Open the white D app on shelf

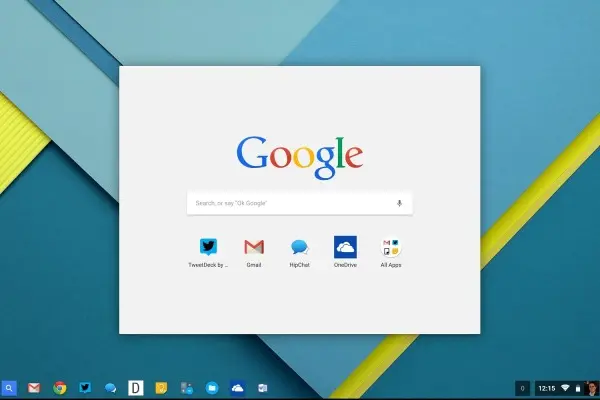pos(135,388)
